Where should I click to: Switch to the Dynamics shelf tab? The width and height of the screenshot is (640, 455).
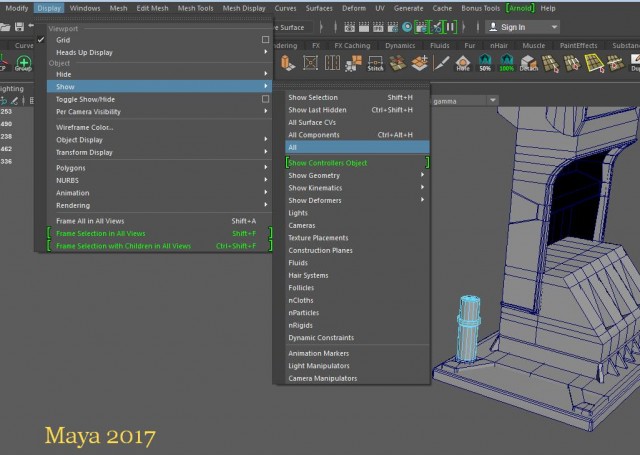(x=400, y=46)
